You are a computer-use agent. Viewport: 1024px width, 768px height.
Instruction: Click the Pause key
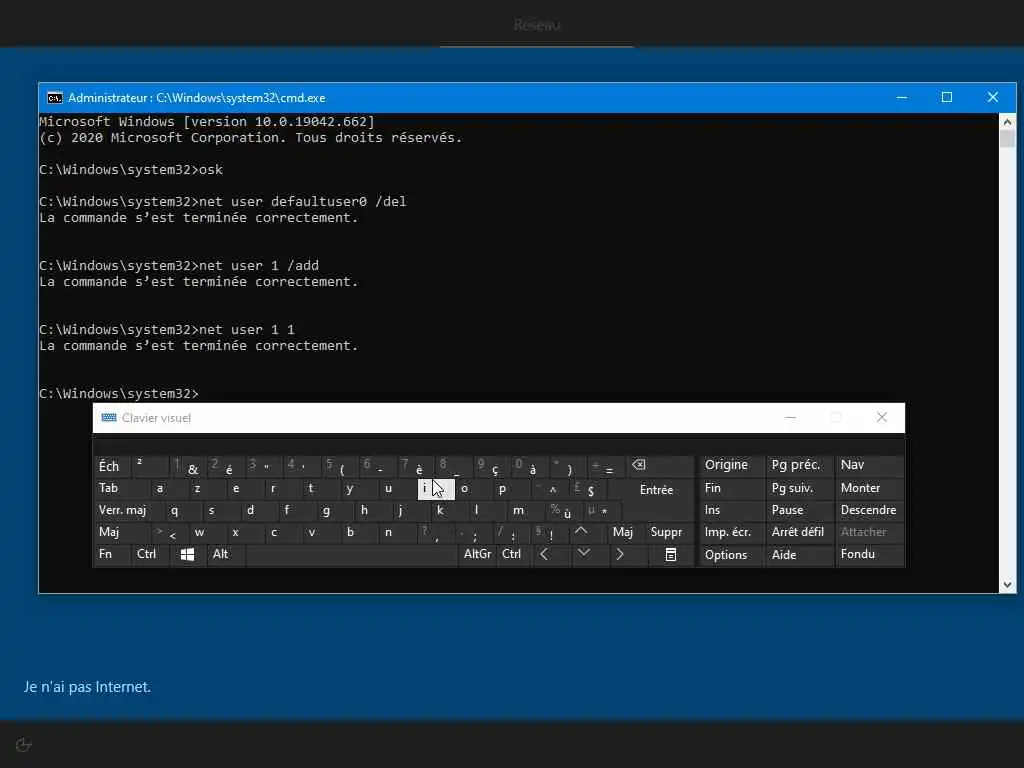799,510
